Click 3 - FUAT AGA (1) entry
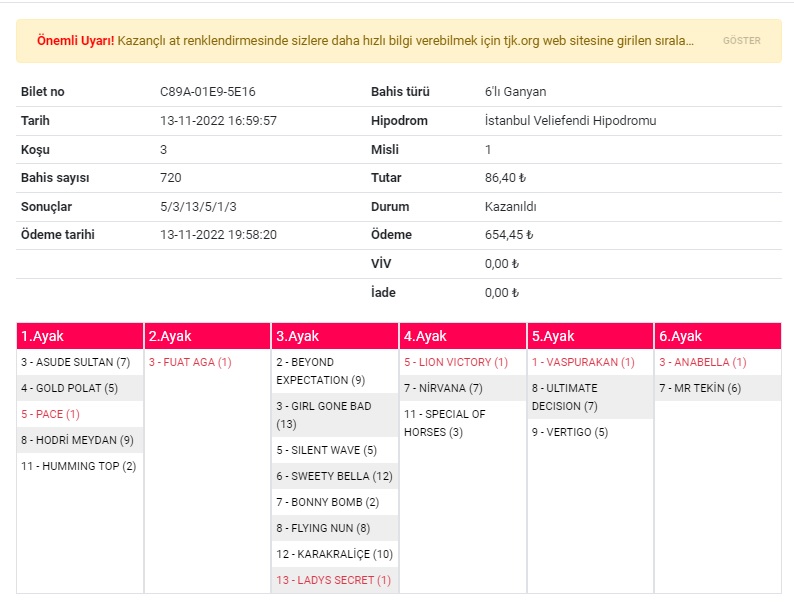Viewport: 794px width, 612px height. (x=190, y=362)
